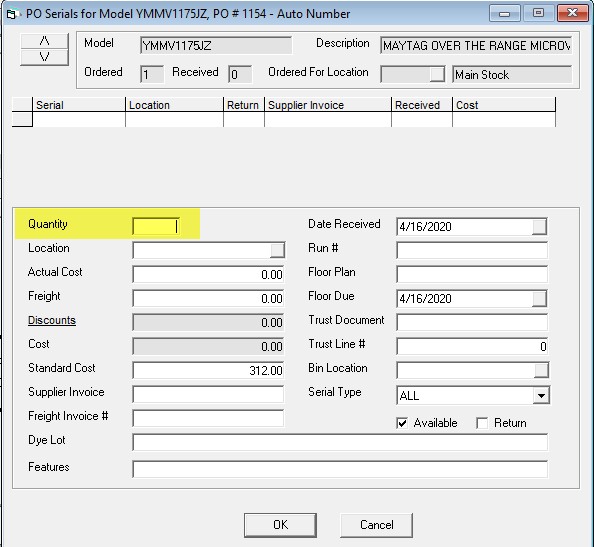Click the Bin Location text field
Screen dimensions: 594x547
click(465, 370)
